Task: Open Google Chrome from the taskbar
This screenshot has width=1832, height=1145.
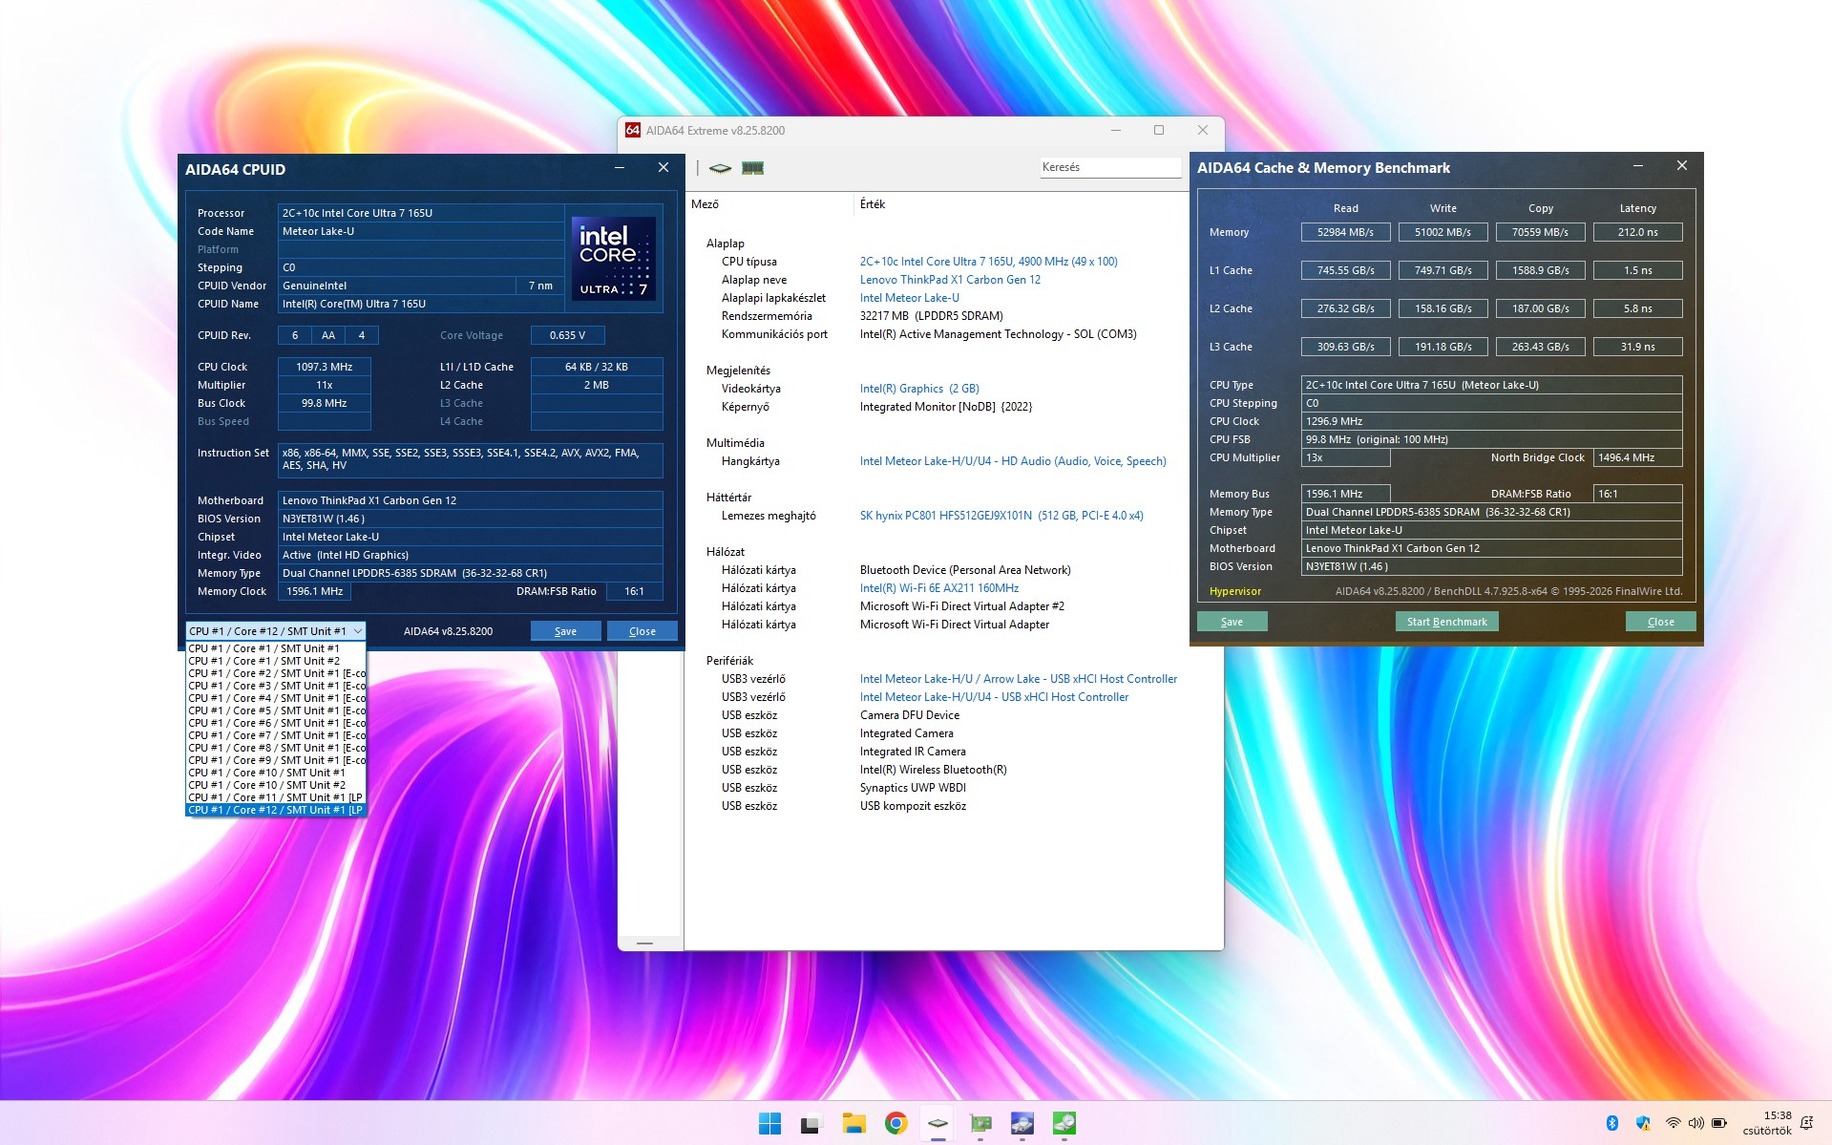Action: (896, 1123)
